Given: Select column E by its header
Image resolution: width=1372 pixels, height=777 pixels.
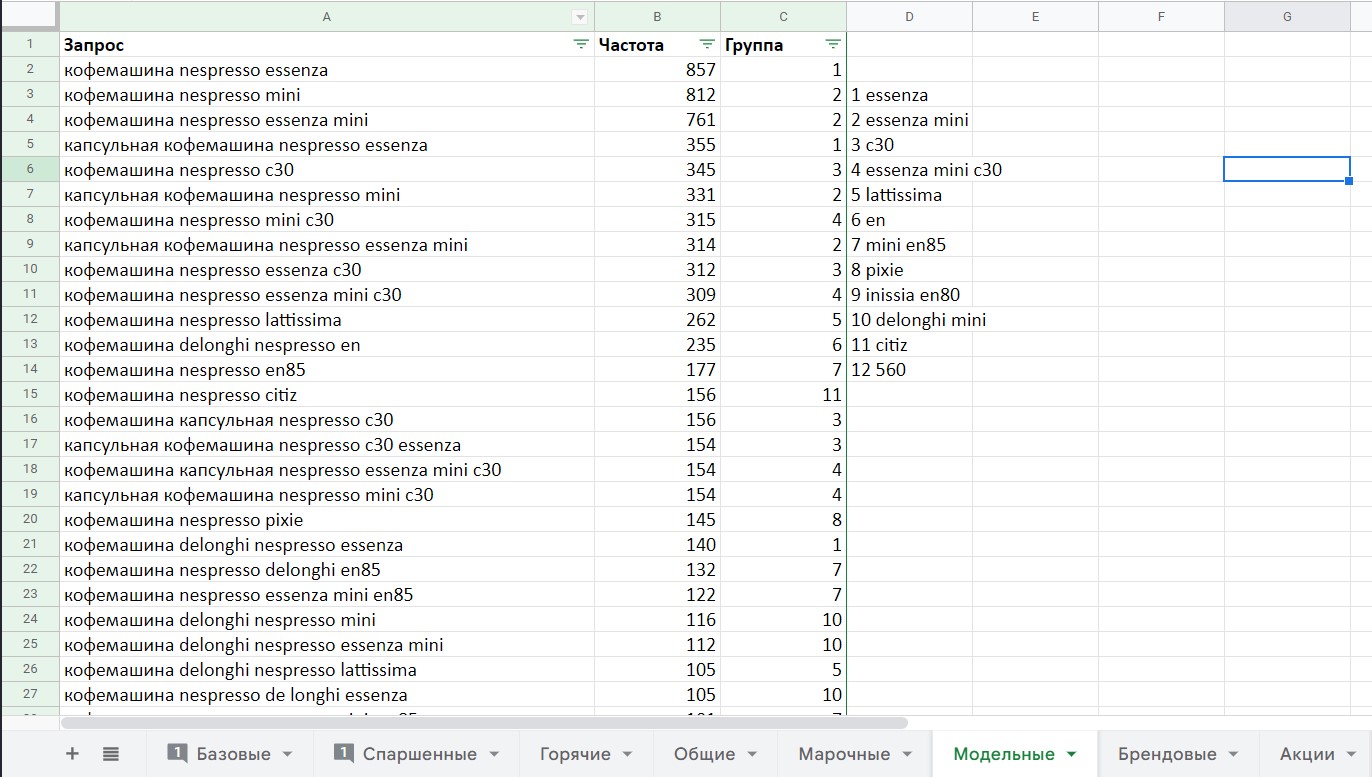Looking at the screenshot, I should [1035, 16].
